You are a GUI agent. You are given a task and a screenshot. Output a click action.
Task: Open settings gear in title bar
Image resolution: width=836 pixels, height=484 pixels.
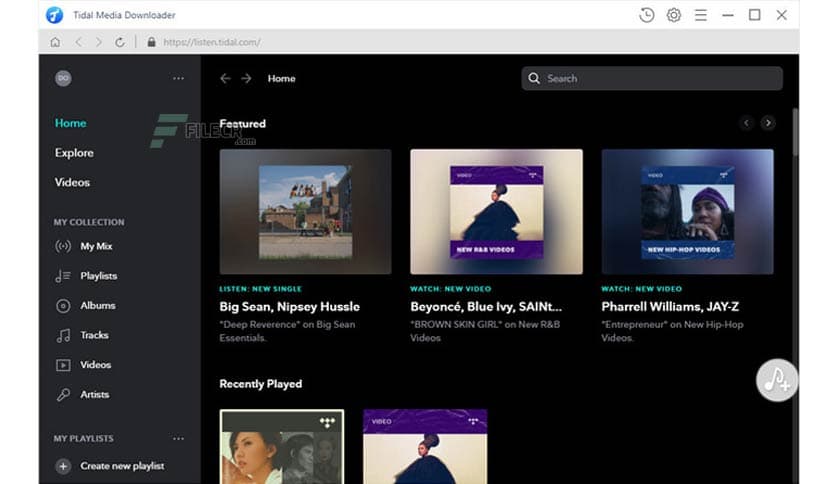(673, 15)
